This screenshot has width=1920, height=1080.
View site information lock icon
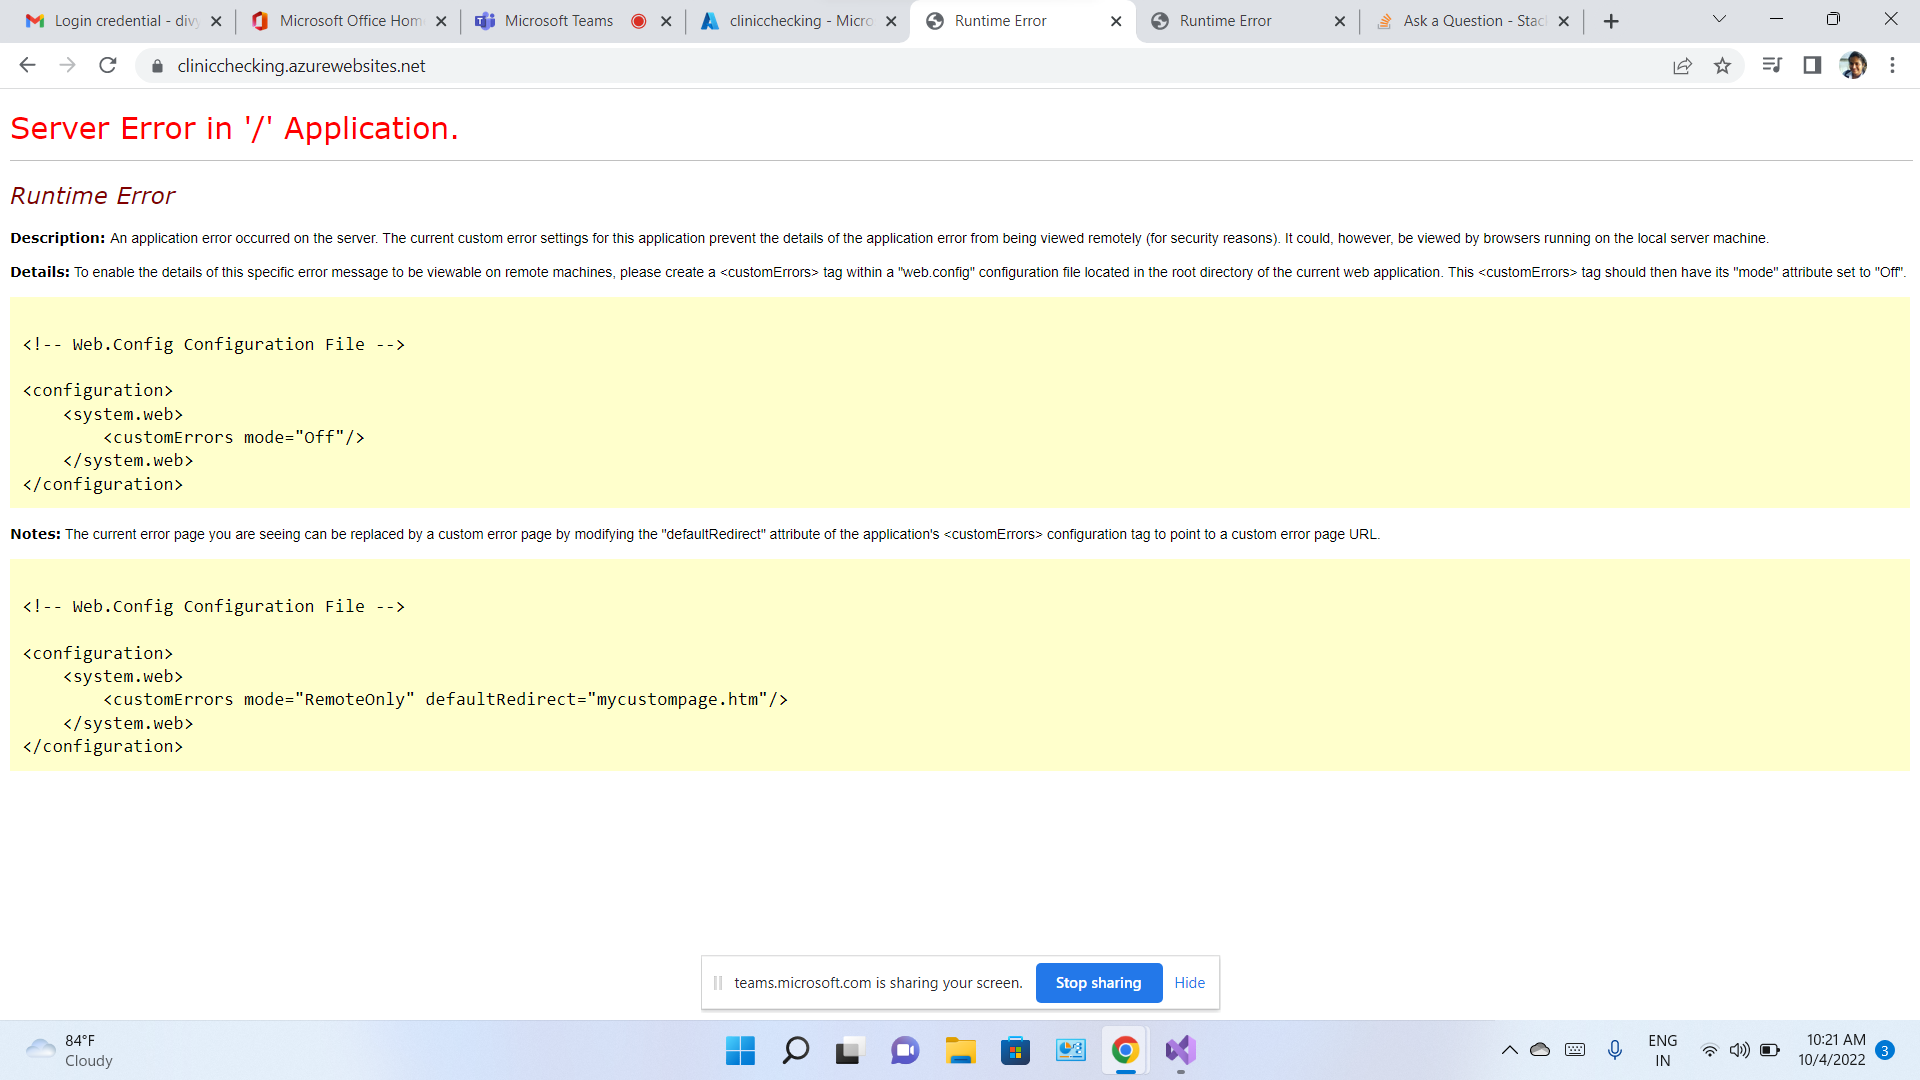(157, 66)
